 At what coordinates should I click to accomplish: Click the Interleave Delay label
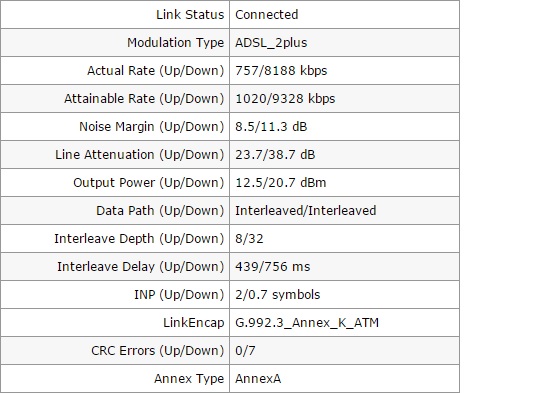(x=141, y=266)
